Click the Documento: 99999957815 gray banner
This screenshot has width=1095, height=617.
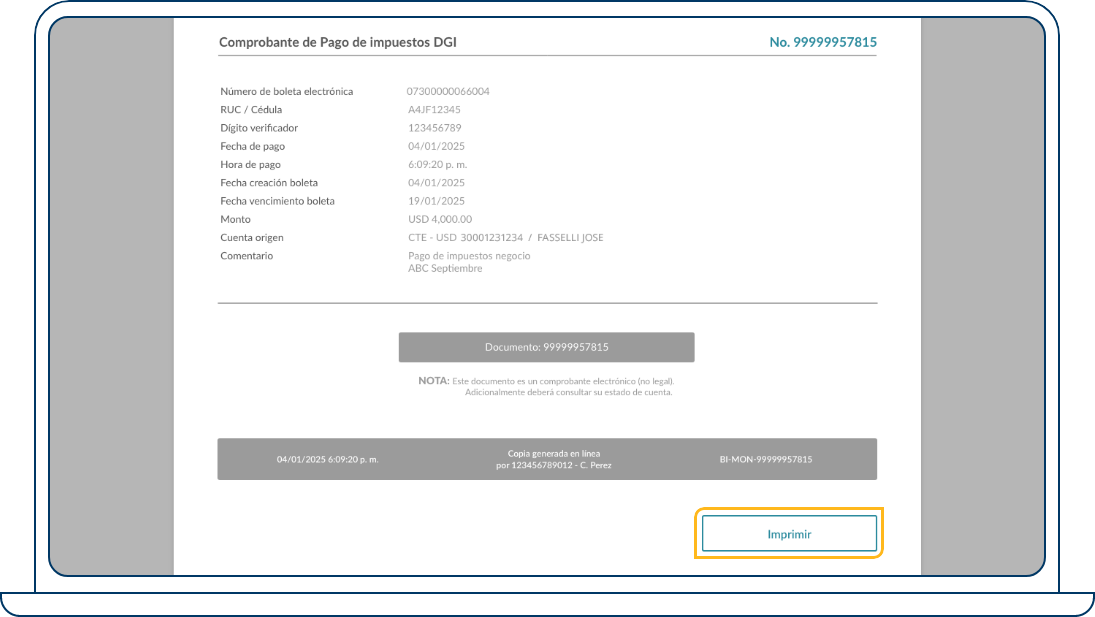coord(546,347)
